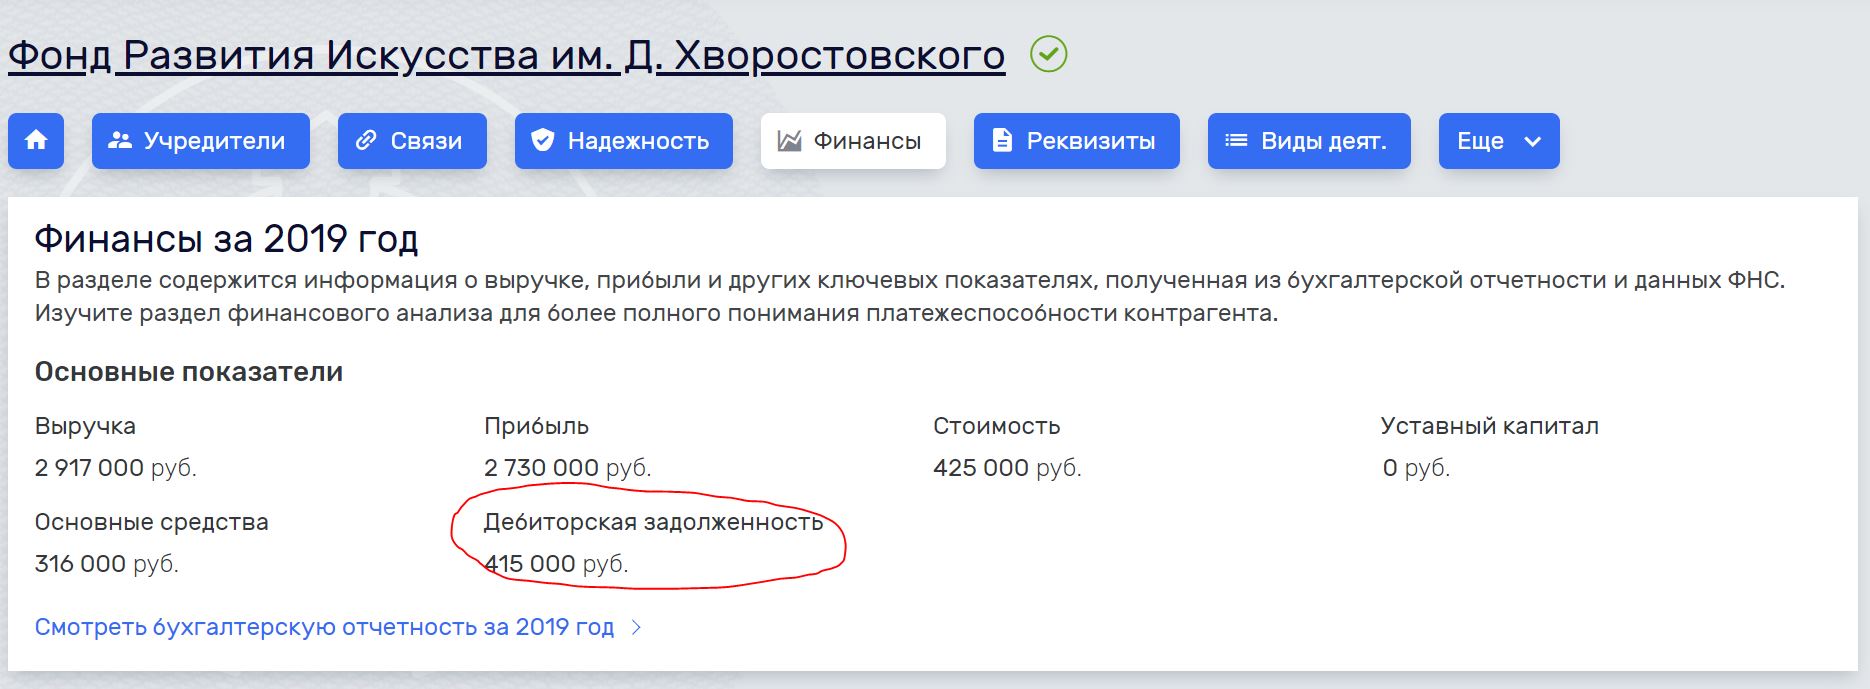Click the list icon in Виды деят. button
1870x689 pixels.
tap(1236, 141)
